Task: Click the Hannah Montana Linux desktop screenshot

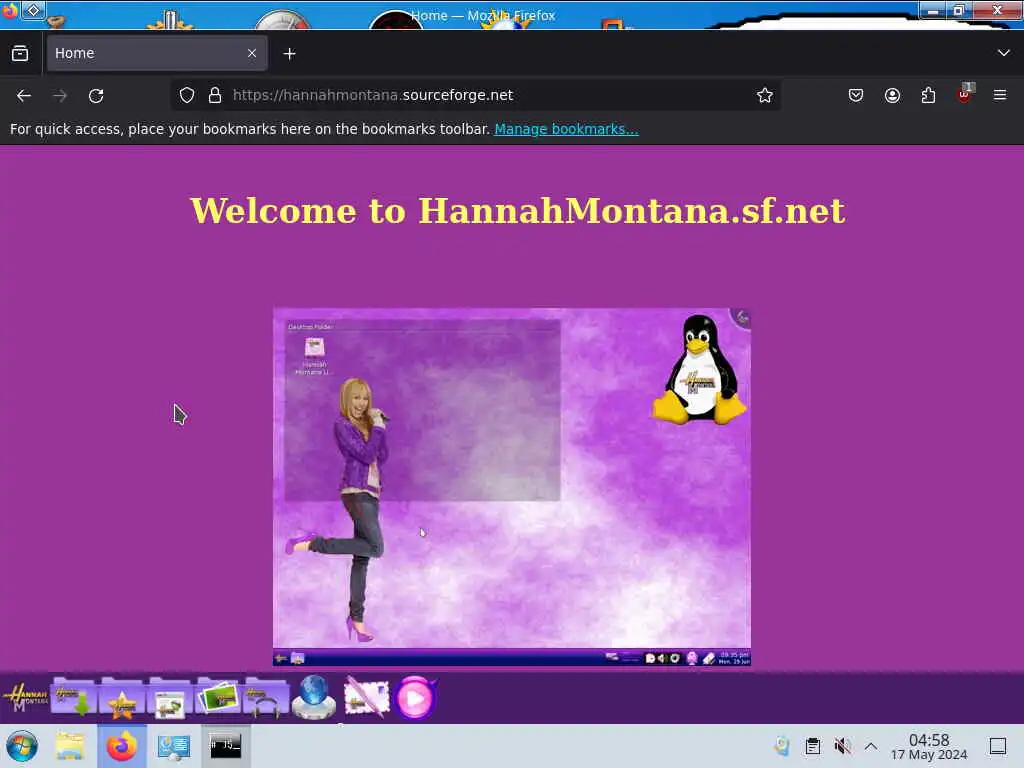Action: [x=512, y=487]
